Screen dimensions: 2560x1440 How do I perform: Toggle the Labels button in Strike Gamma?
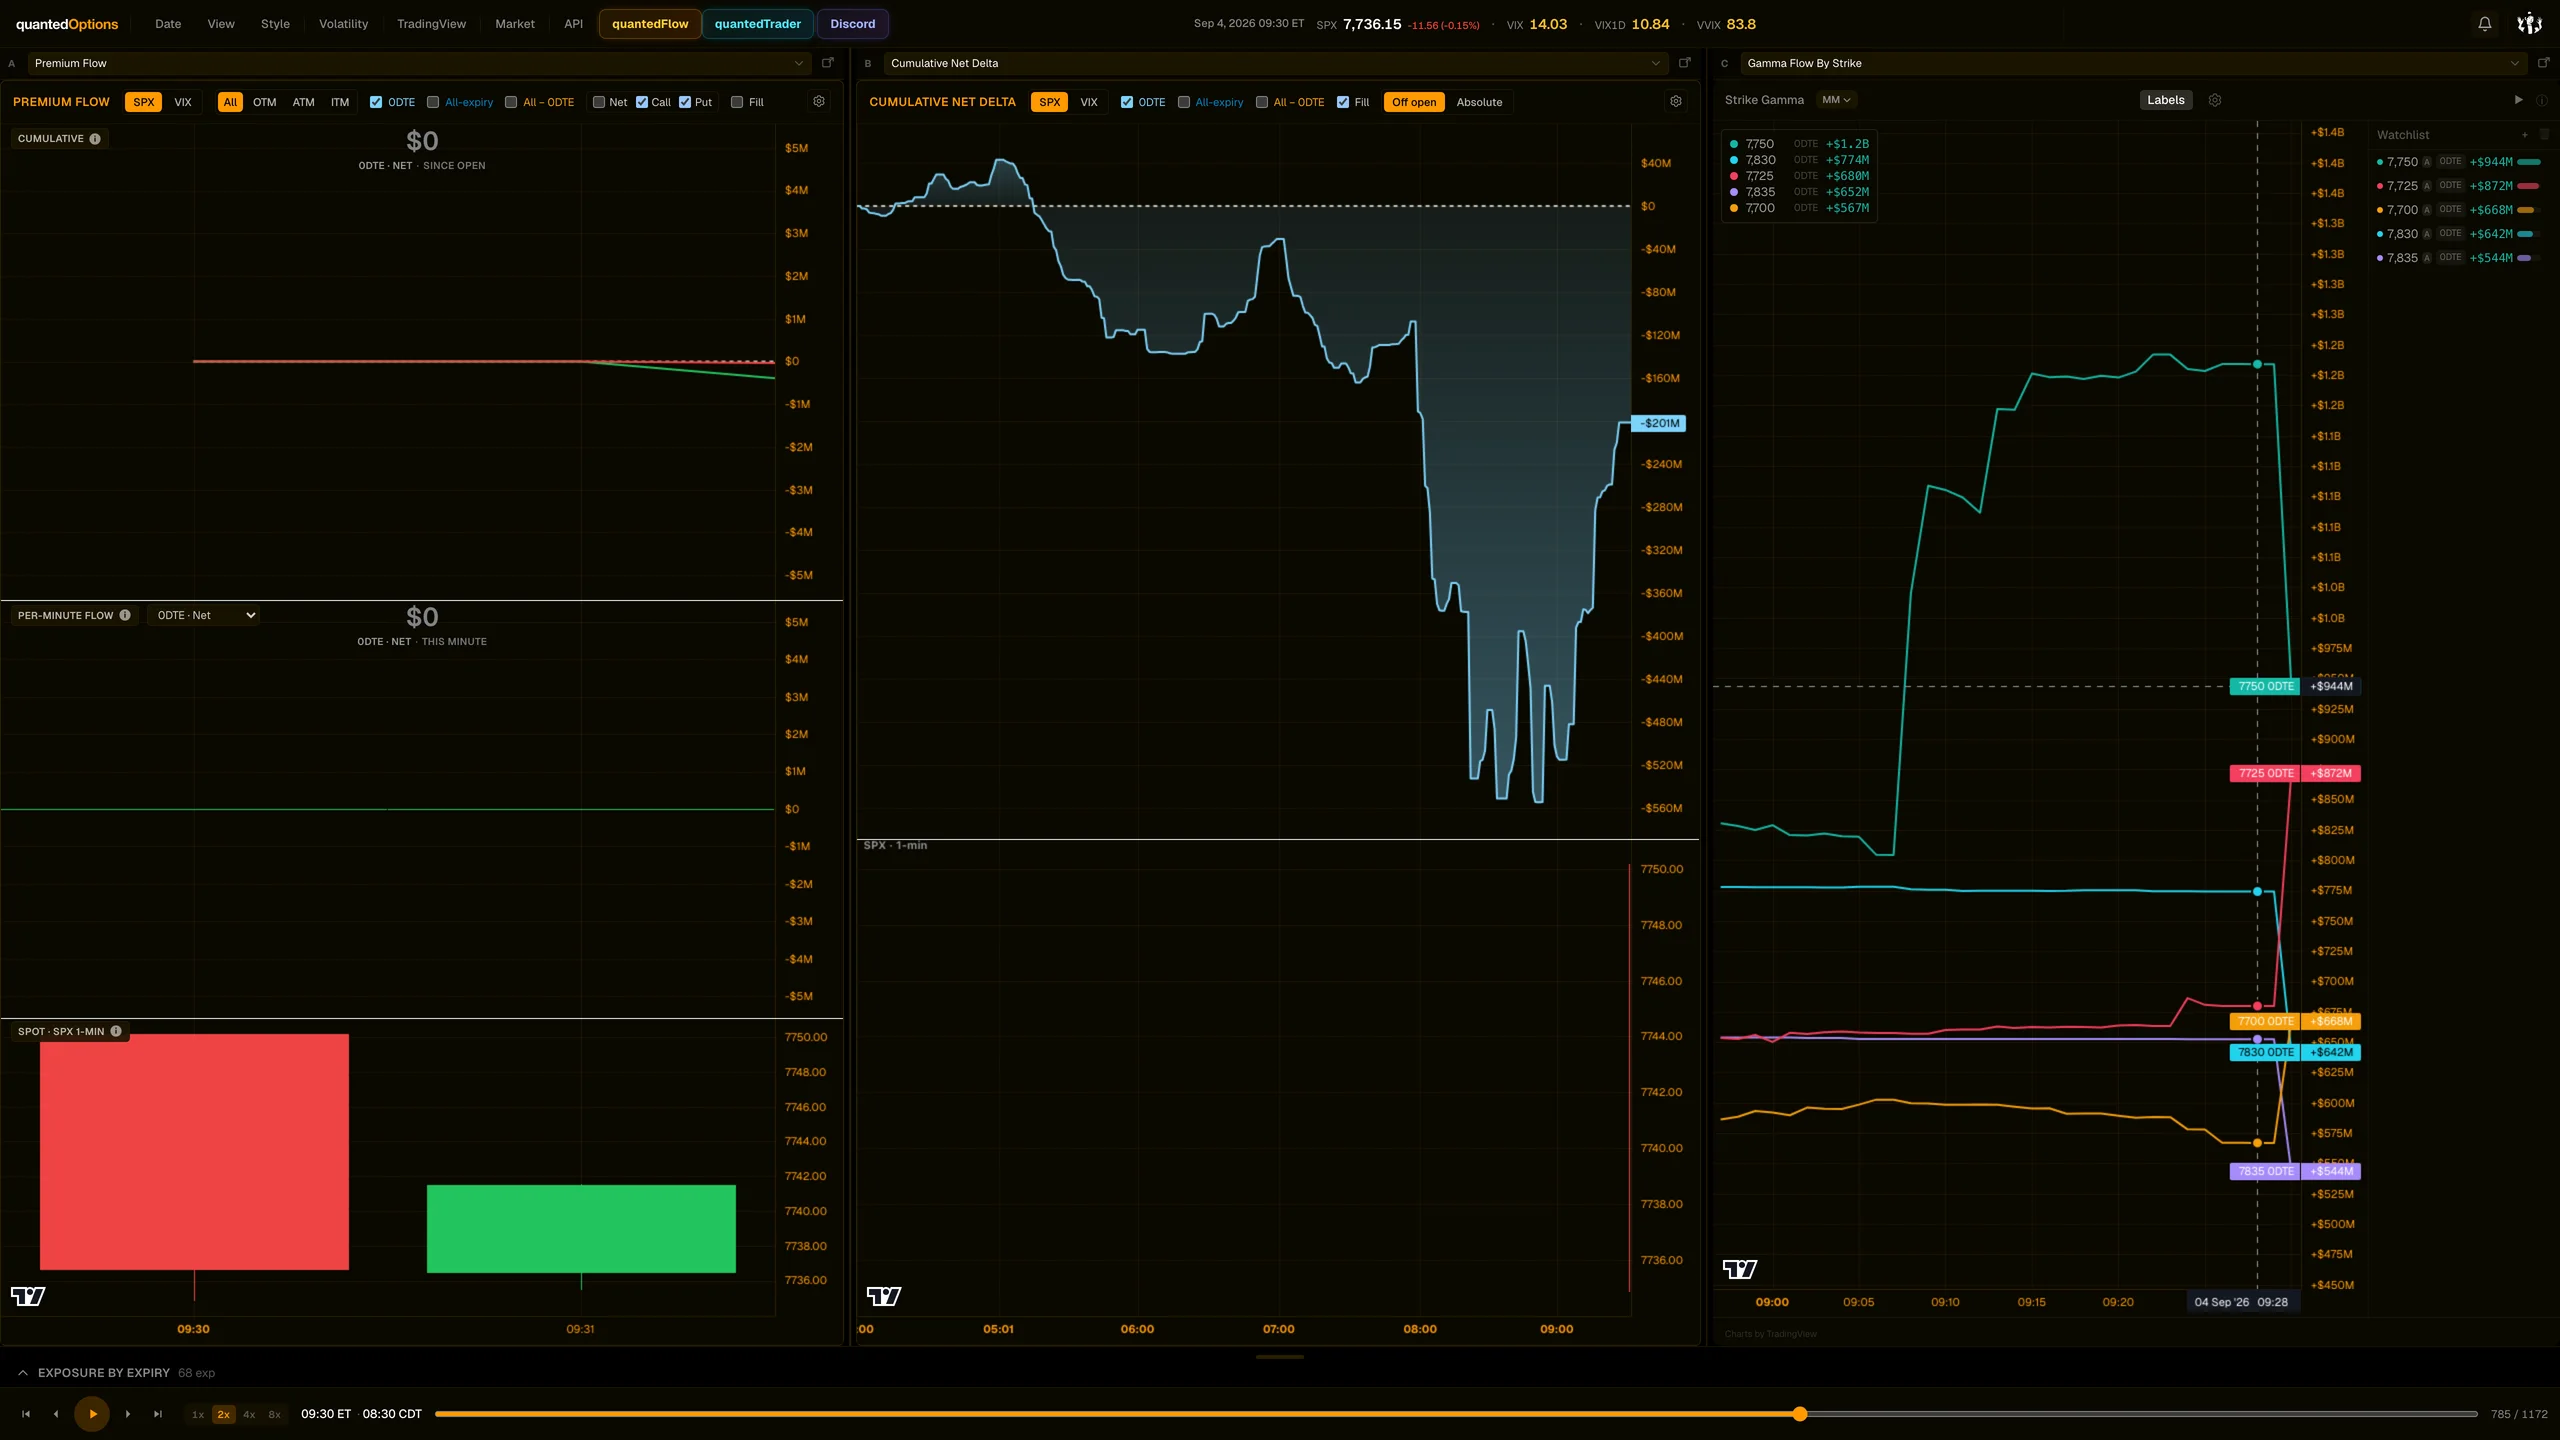(x=2165, y=100)
